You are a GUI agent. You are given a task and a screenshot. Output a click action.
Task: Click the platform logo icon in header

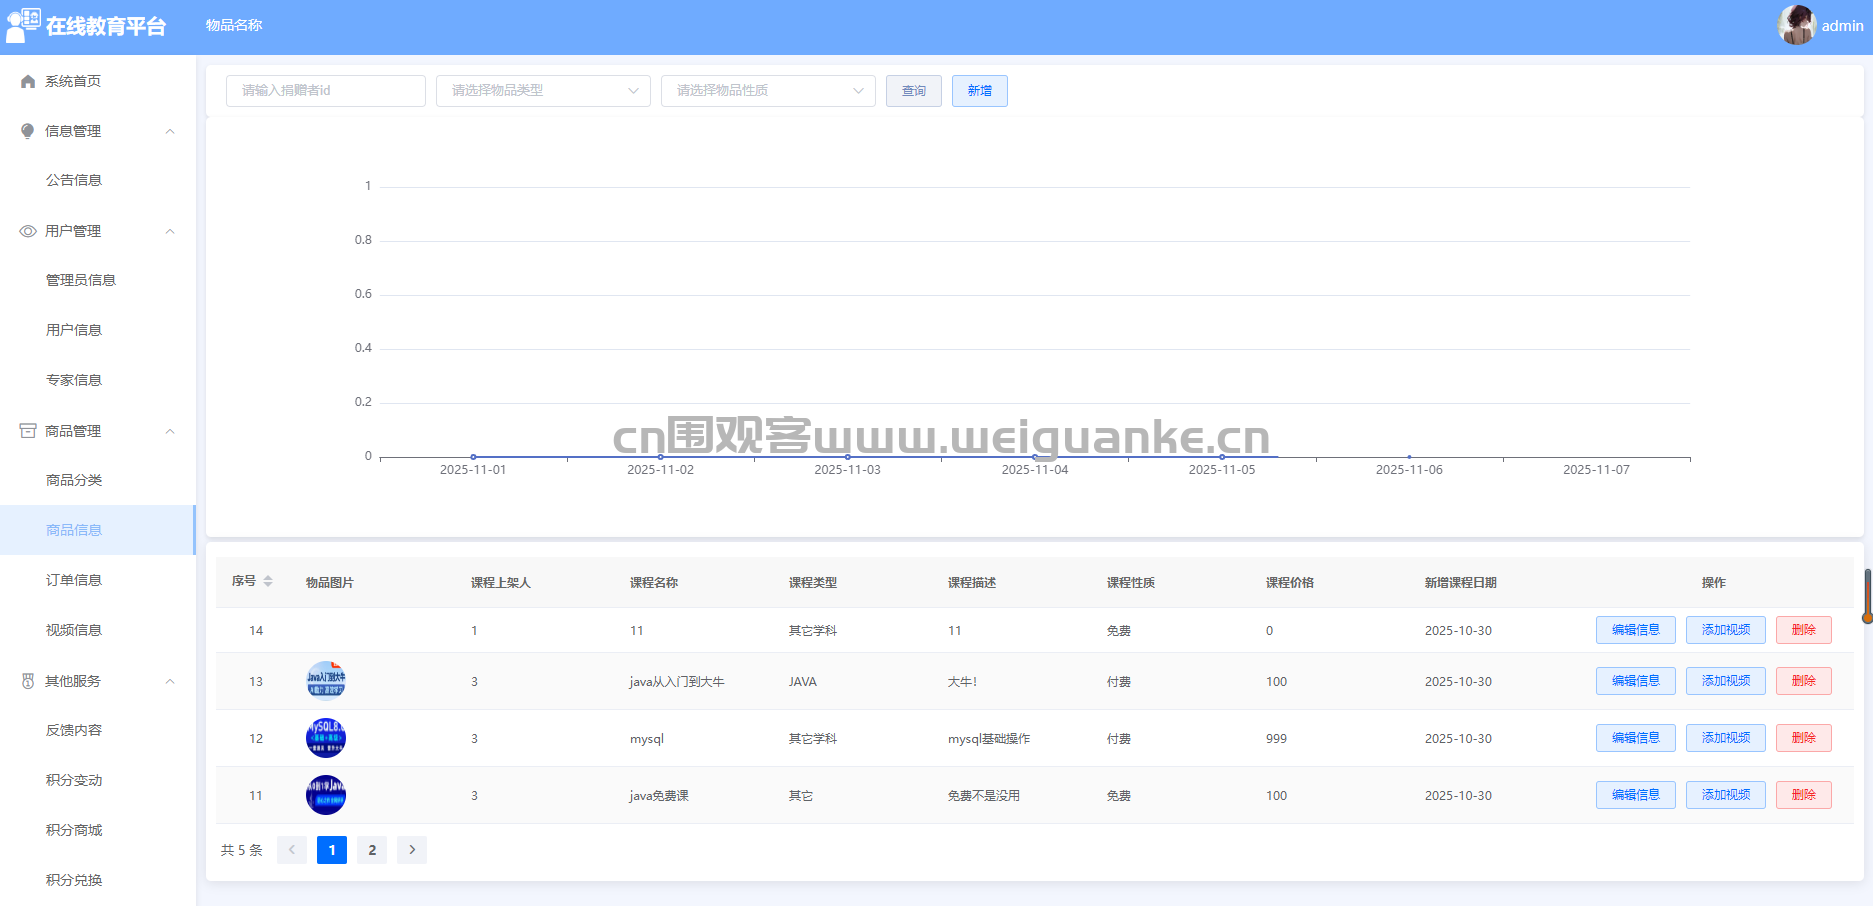(23, 25)
